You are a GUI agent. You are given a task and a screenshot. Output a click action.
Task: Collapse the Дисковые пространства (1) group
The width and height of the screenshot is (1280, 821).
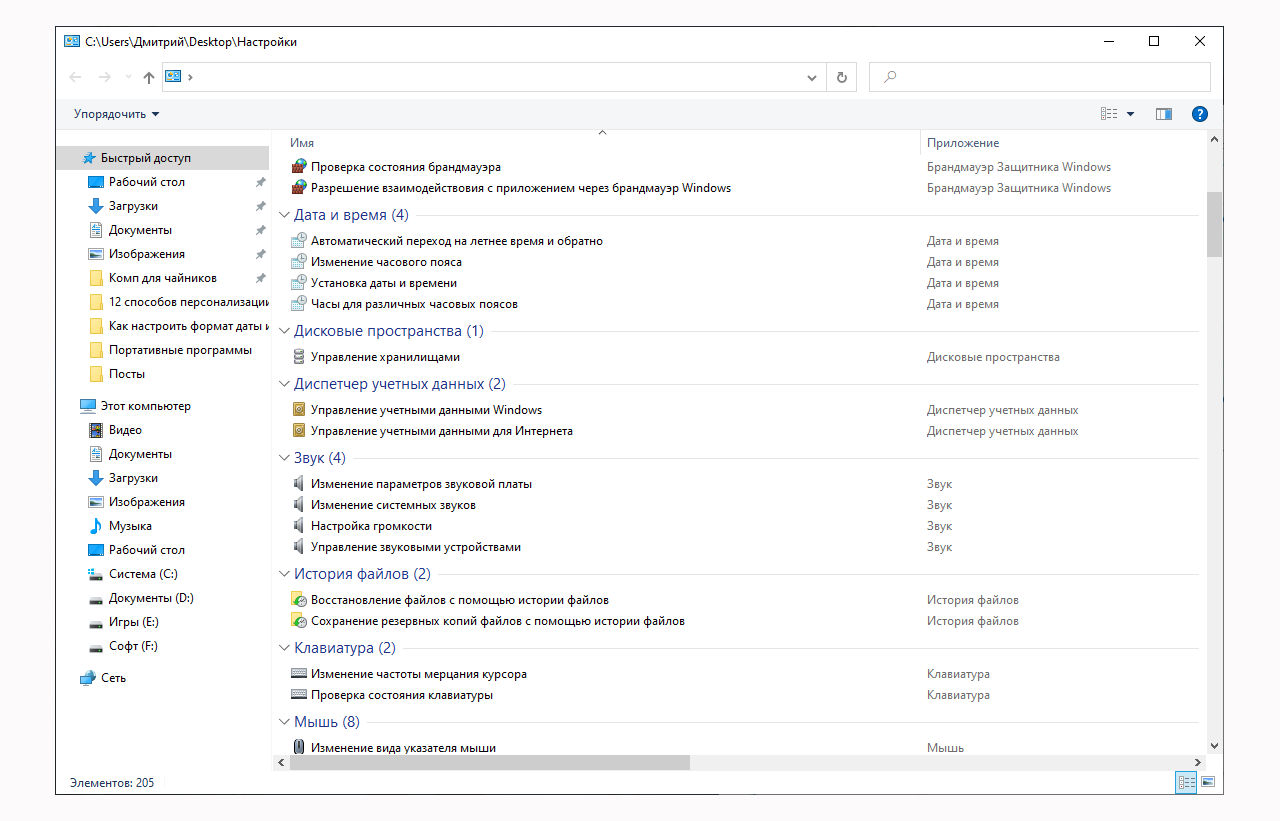(283, 332)
